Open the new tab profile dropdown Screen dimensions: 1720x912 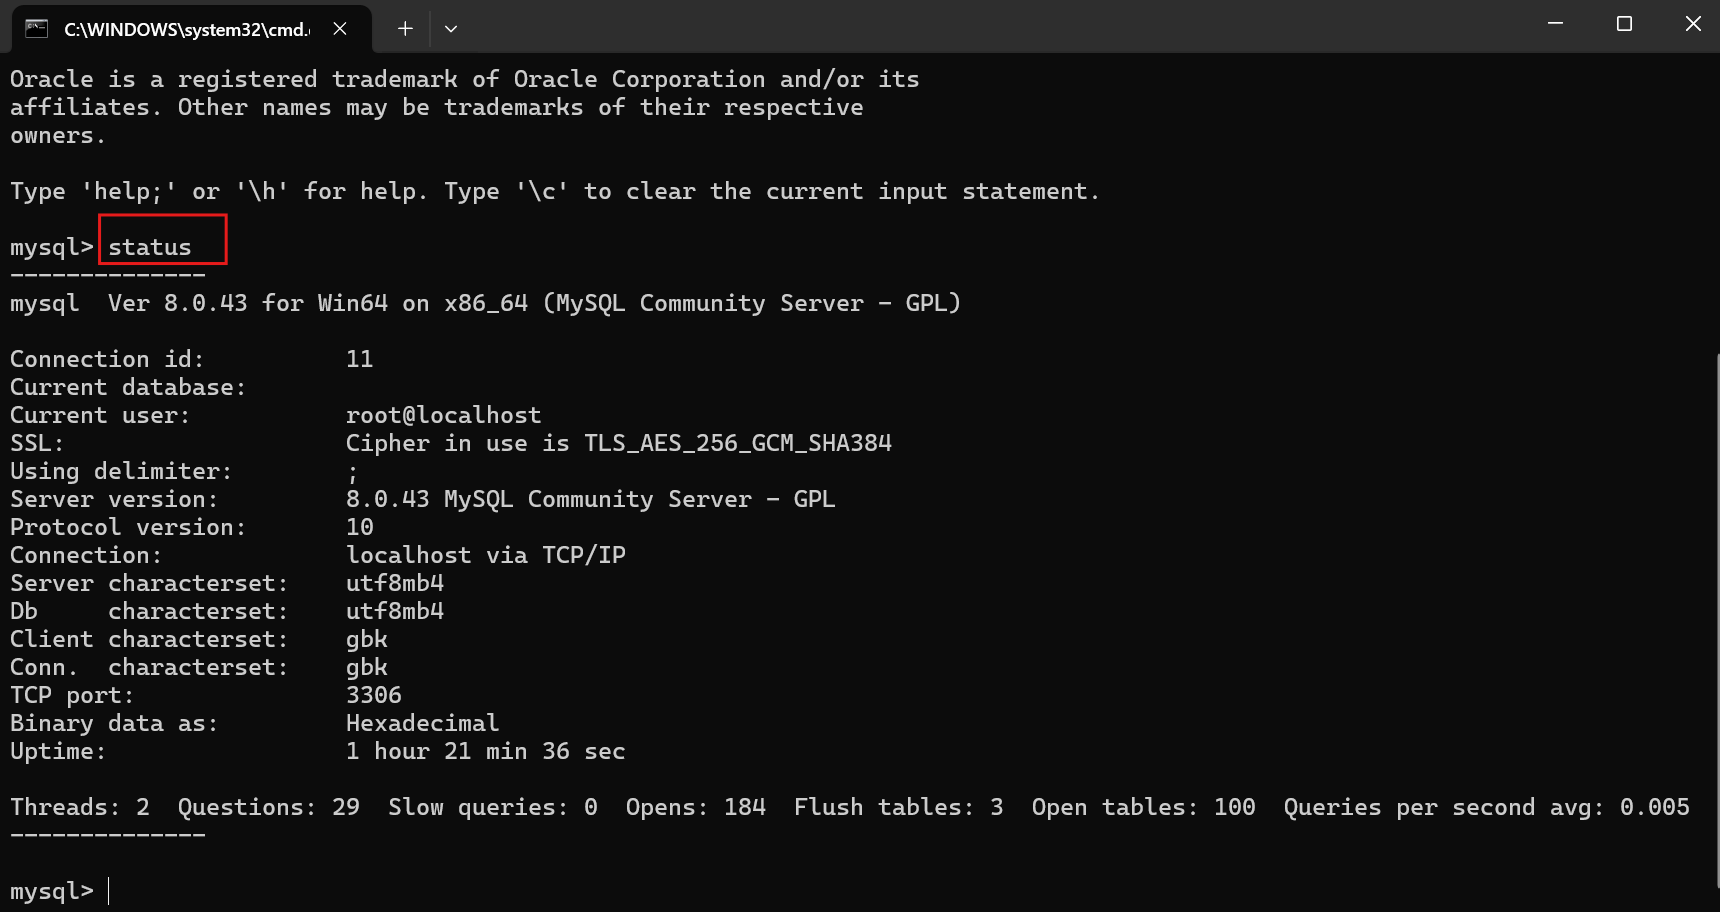(450, 29)
